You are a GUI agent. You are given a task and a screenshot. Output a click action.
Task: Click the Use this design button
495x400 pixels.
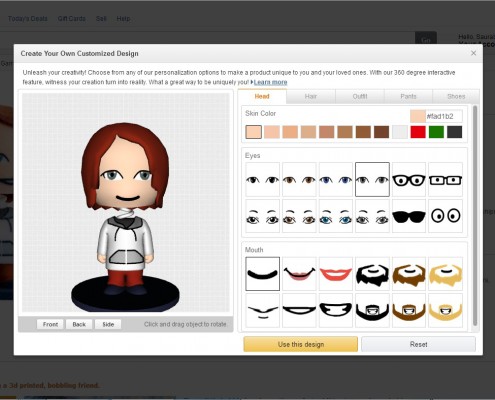tap(301, 344)
